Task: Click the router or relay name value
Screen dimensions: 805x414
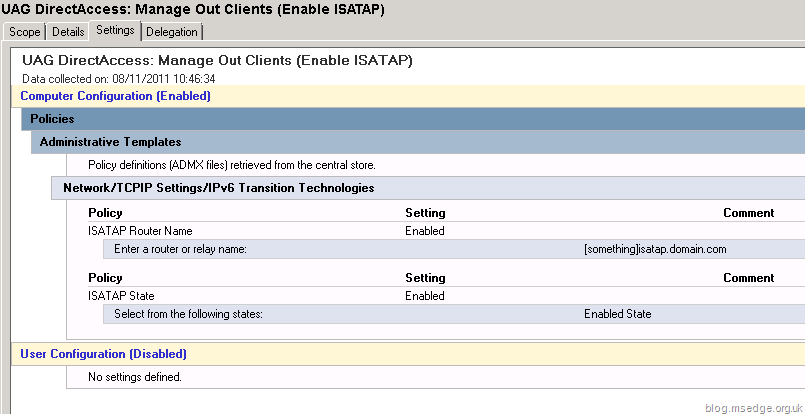Action: [654, 249]
